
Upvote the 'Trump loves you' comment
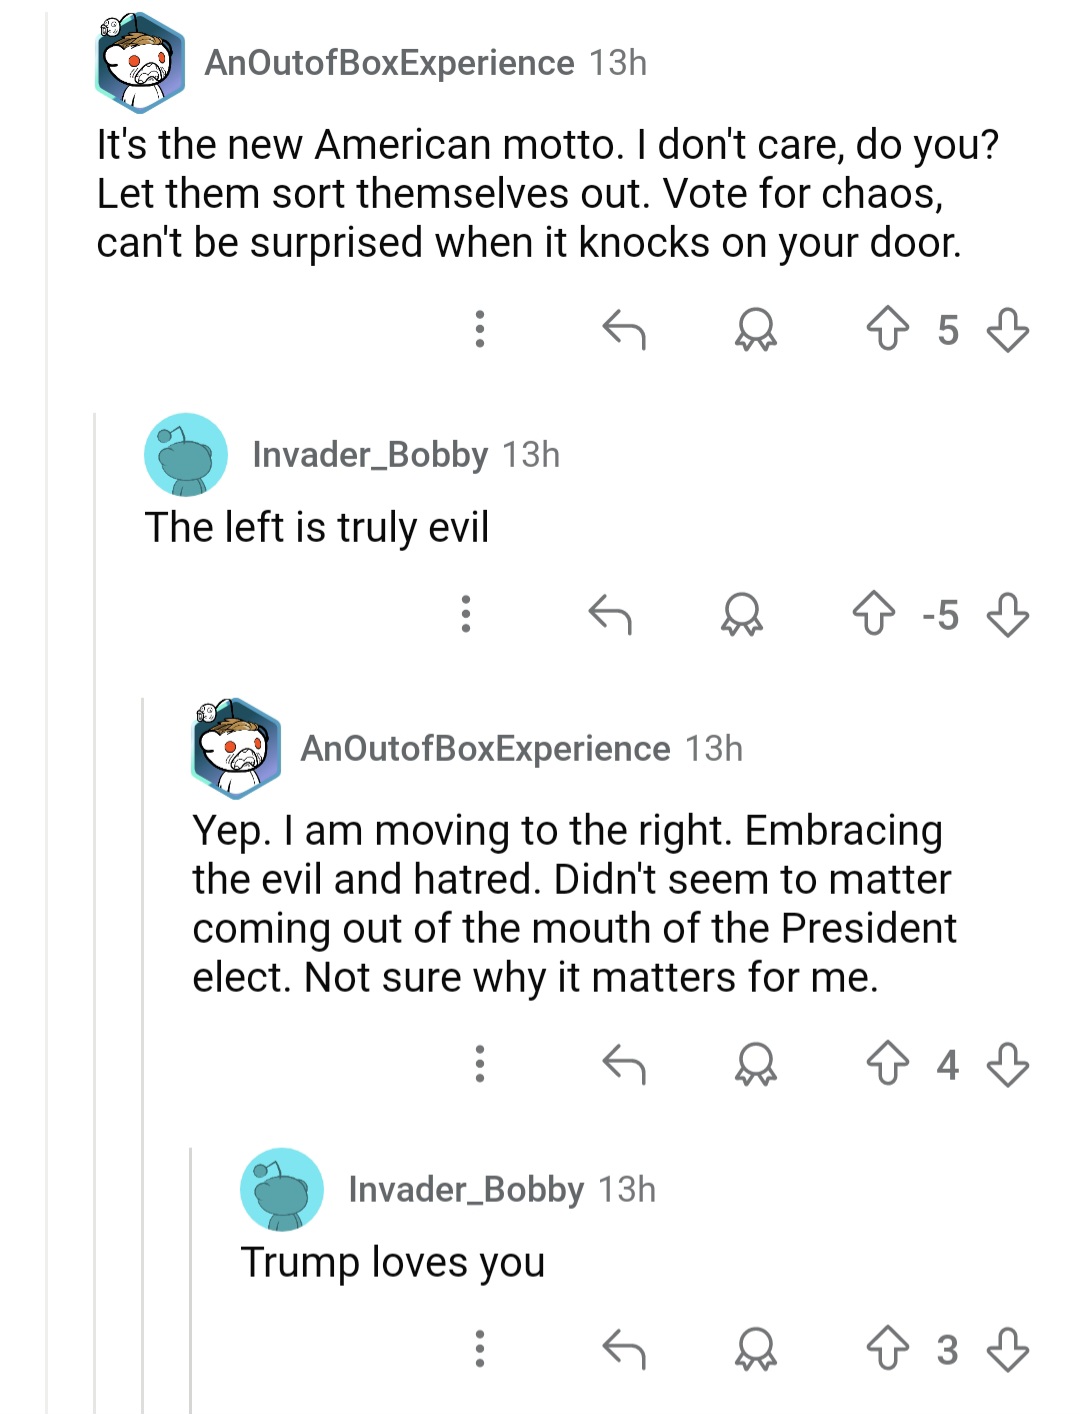pyautogui.click(x=887, y=1349)
